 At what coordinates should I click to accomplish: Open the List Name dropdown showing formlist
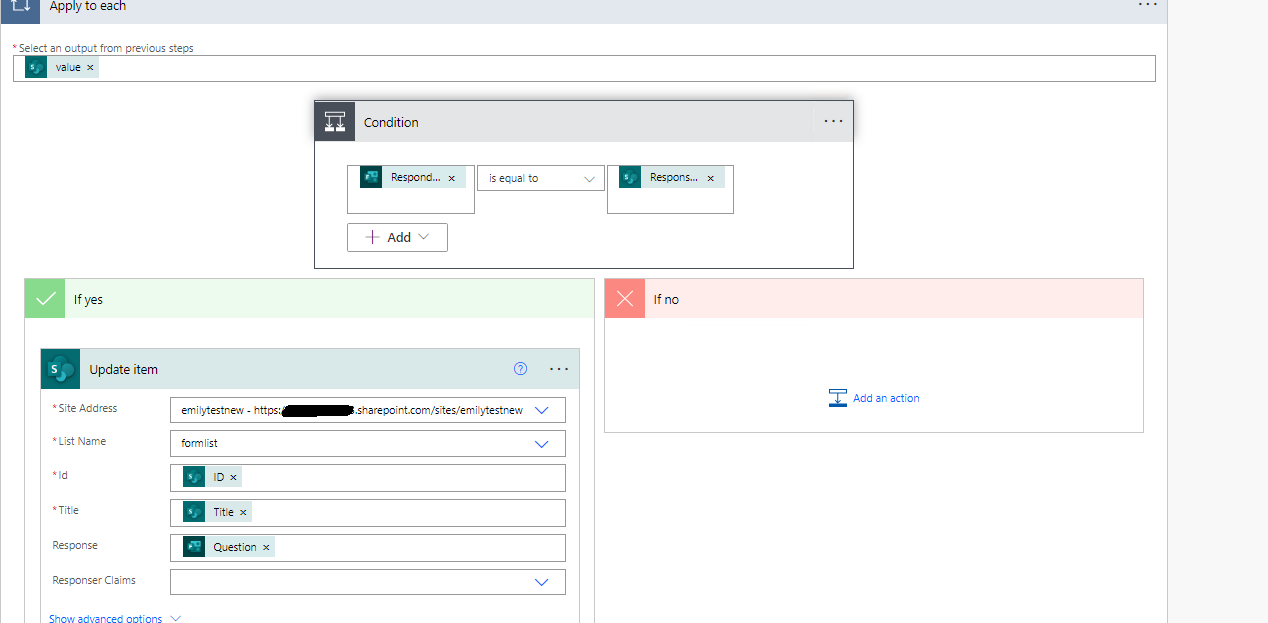pos(542,443)
